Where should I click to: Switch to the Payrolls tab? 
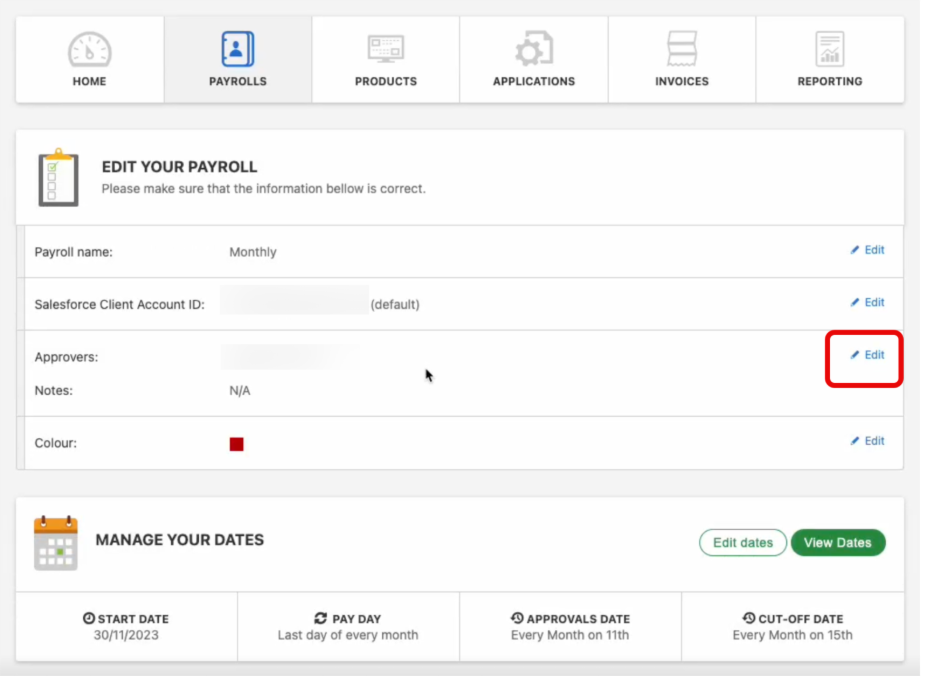coord(237,60)
